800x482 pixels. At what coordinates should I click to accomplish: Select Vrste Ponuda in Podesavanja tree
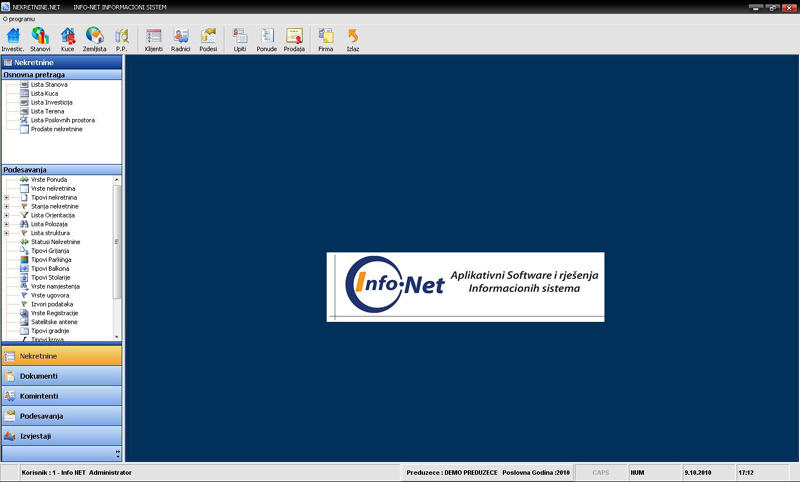(49, 180)
